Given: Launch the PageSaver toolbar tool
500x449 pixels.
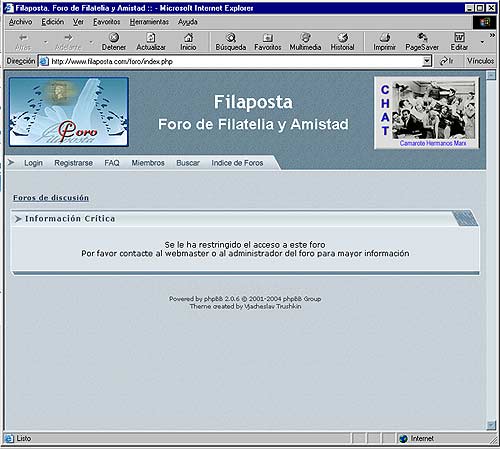Looking at the screenshot, I should [422, 42].
